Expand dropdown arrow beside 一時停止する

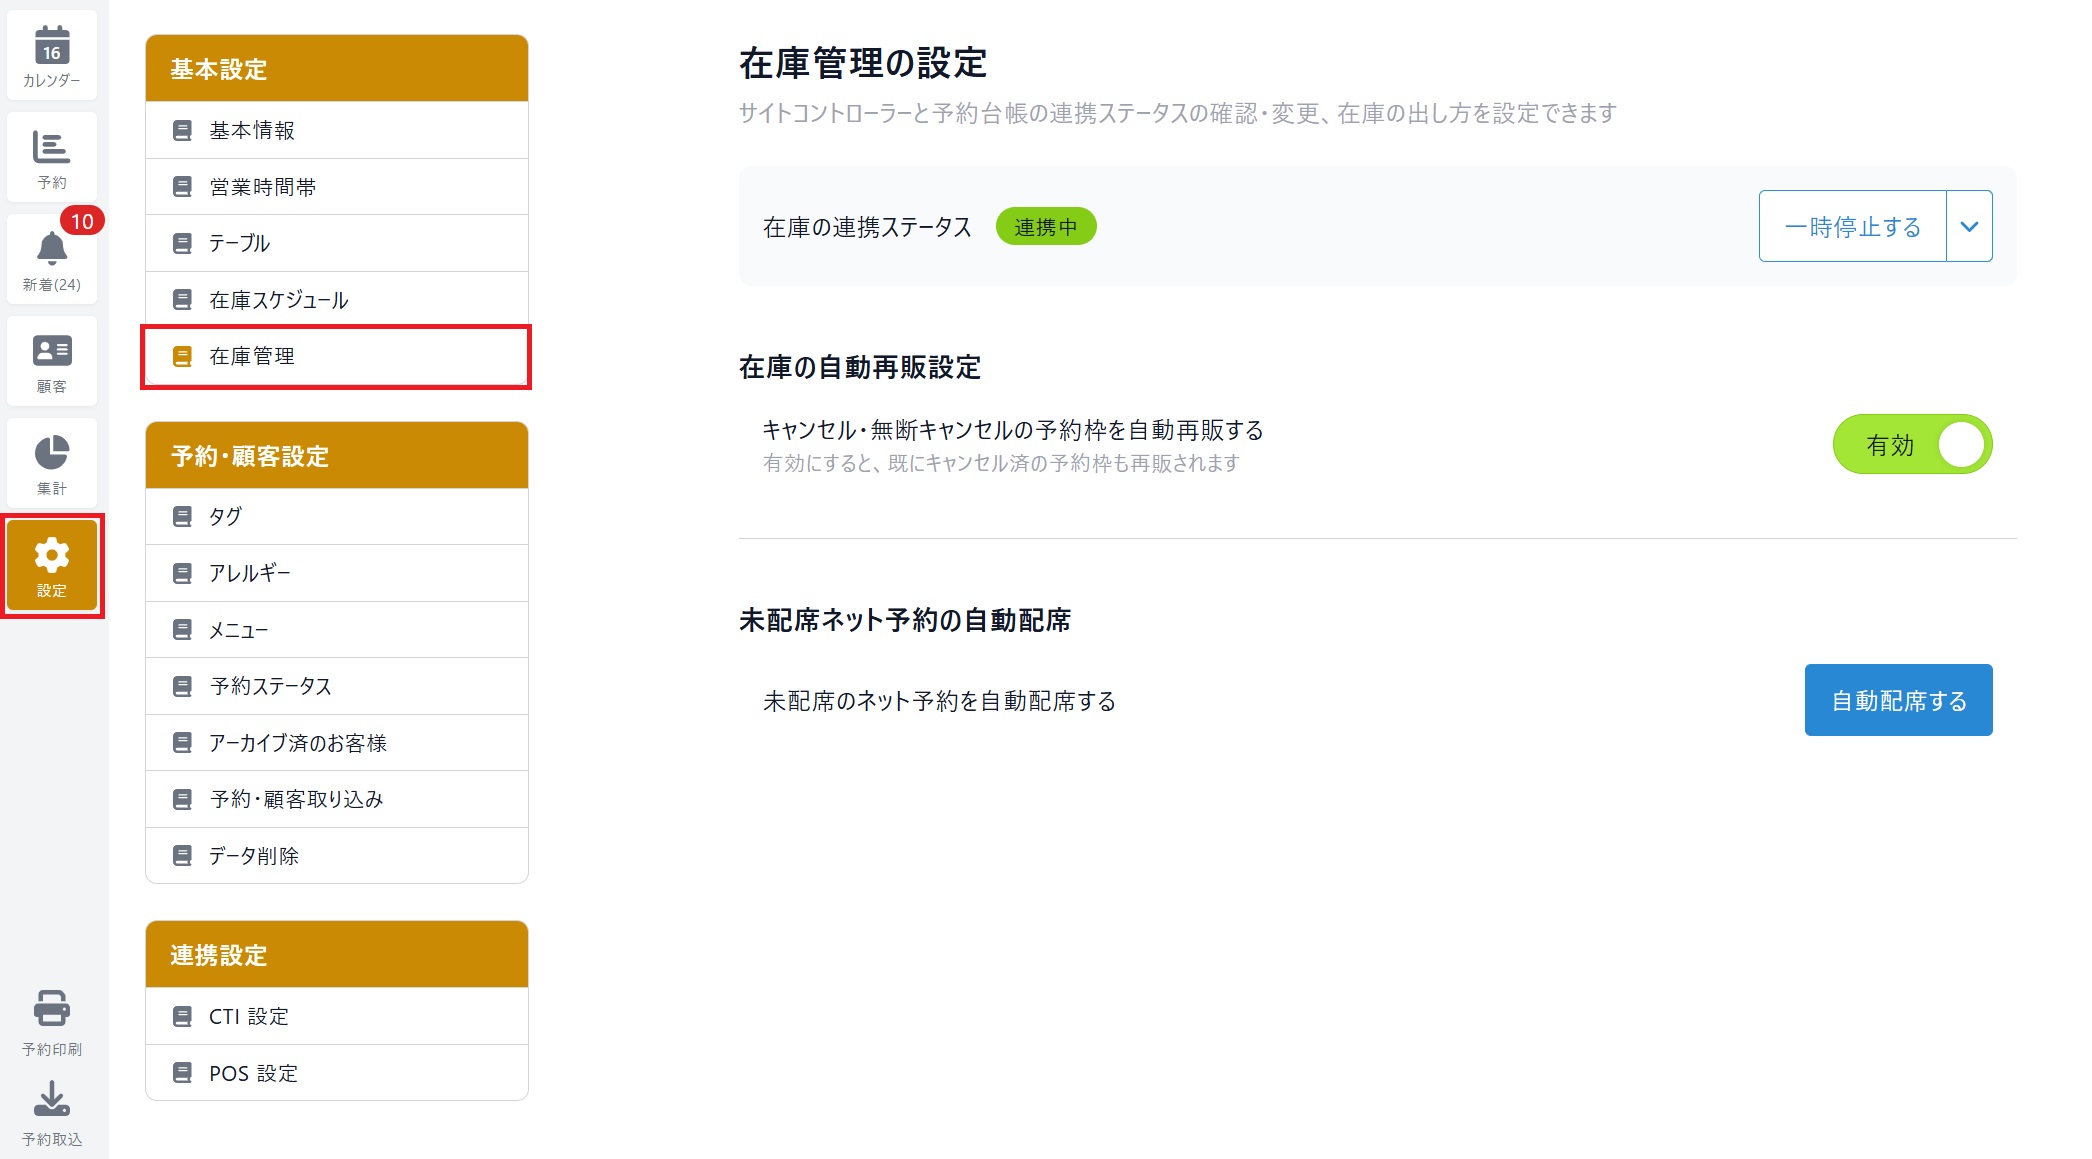tap(1969, 227)
